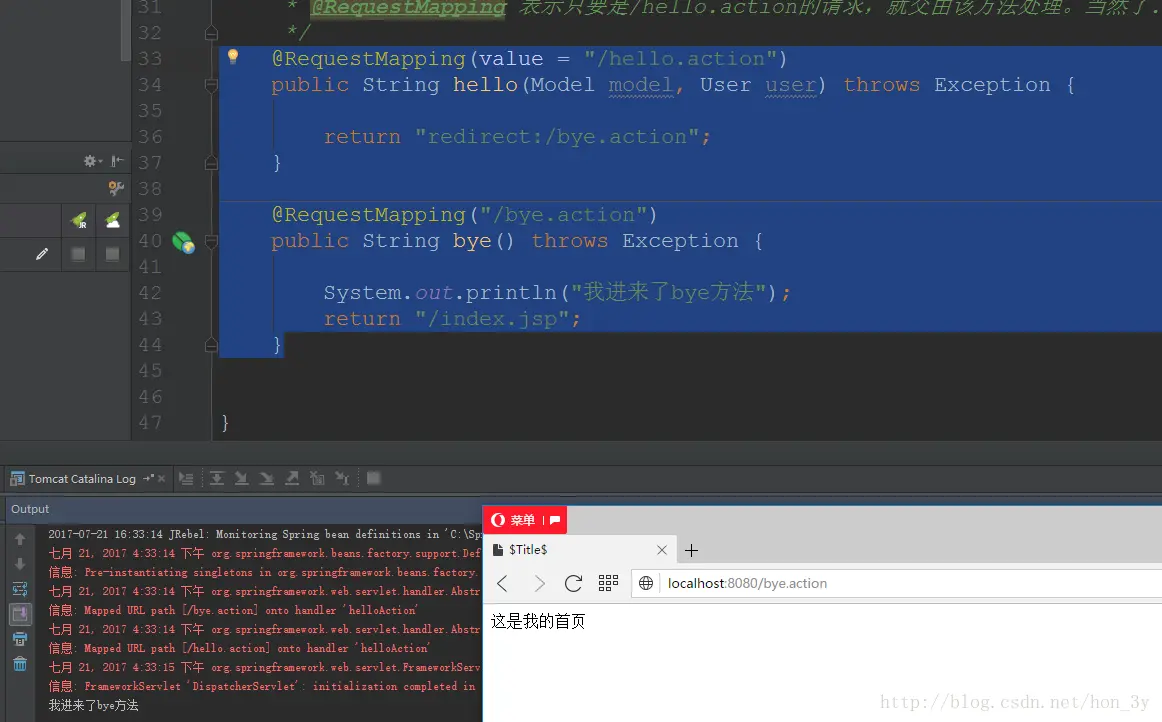Click the up arrow in Output sidebar
Viewport: 1162px width, 722px height.
click(x=20, y=539)
